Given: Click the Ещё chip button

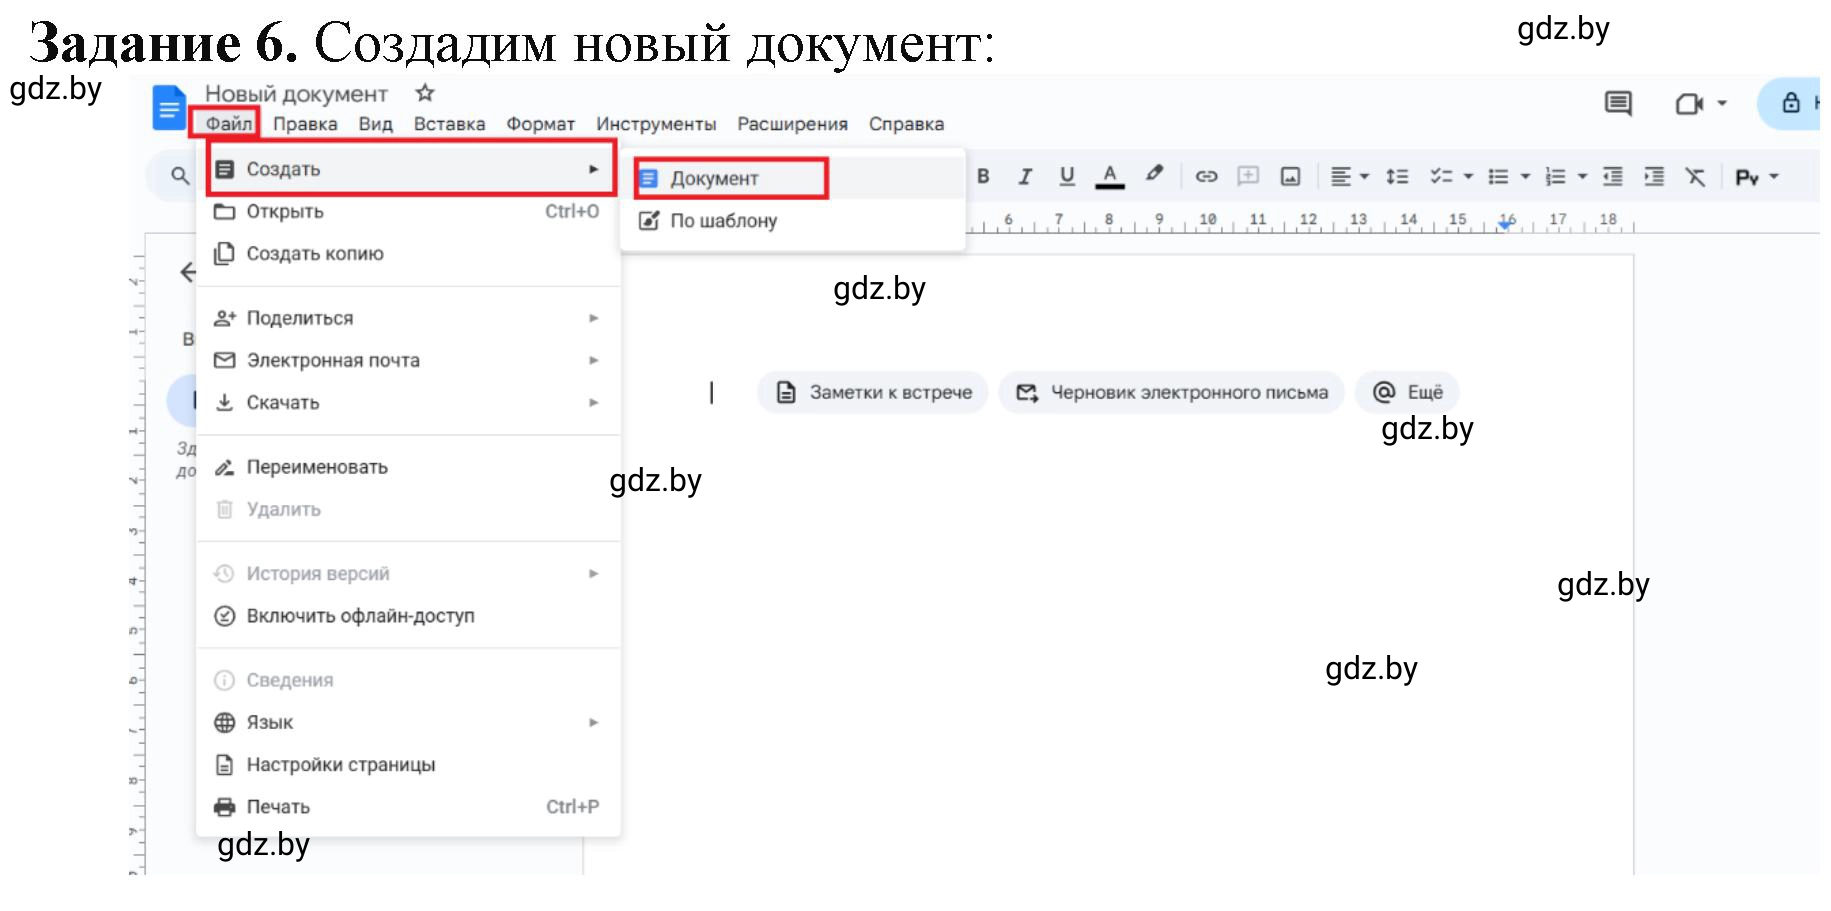Looking at the screenshot, I should 1407,392.
